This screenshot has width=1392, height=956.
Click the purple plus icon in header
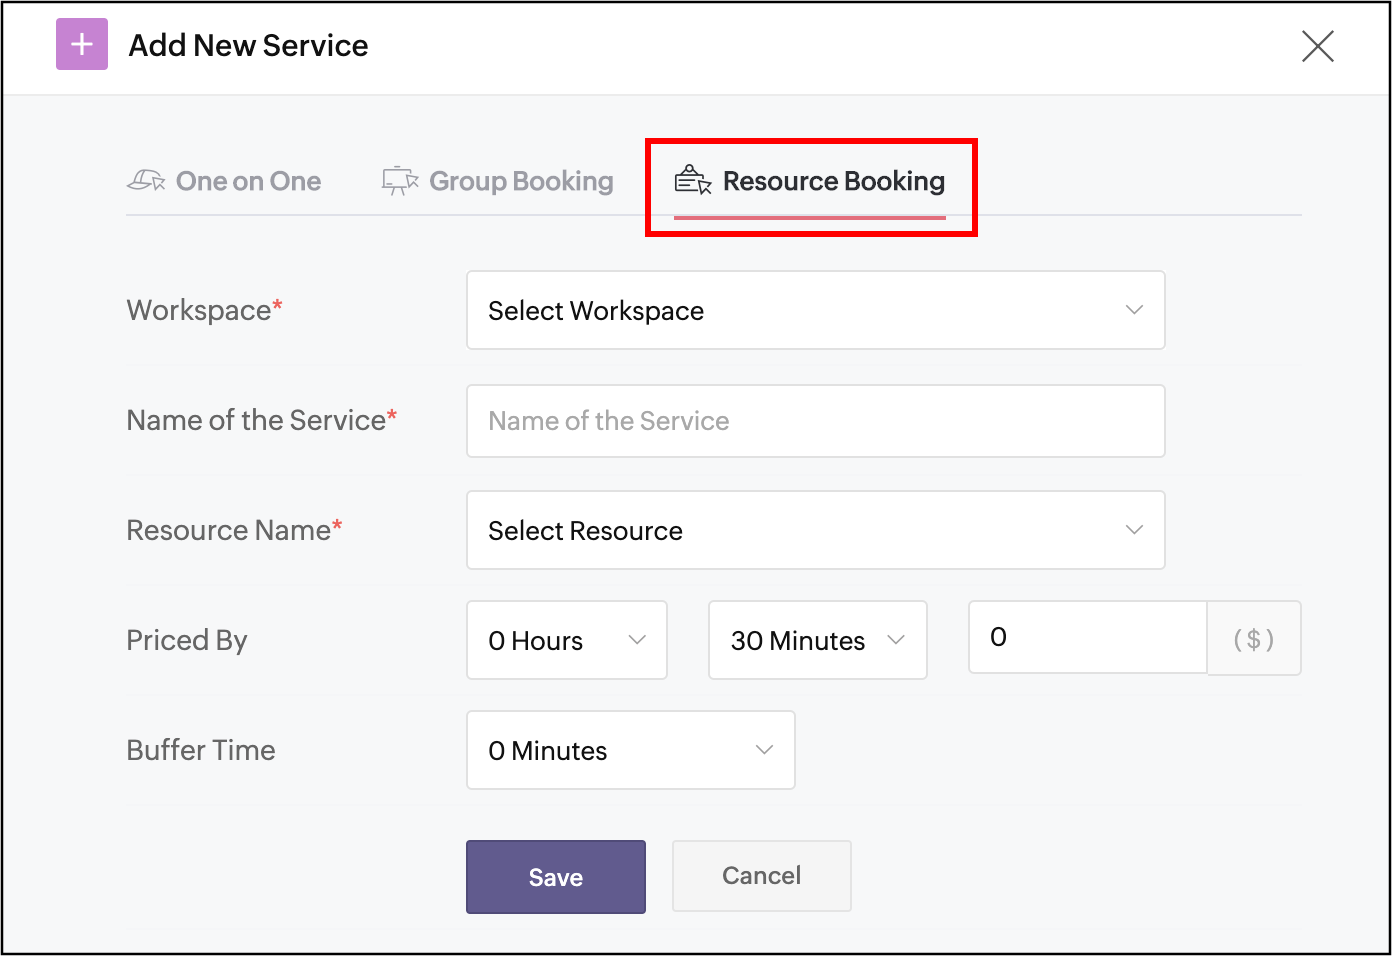pyautogui.click(x=82, y=45)
